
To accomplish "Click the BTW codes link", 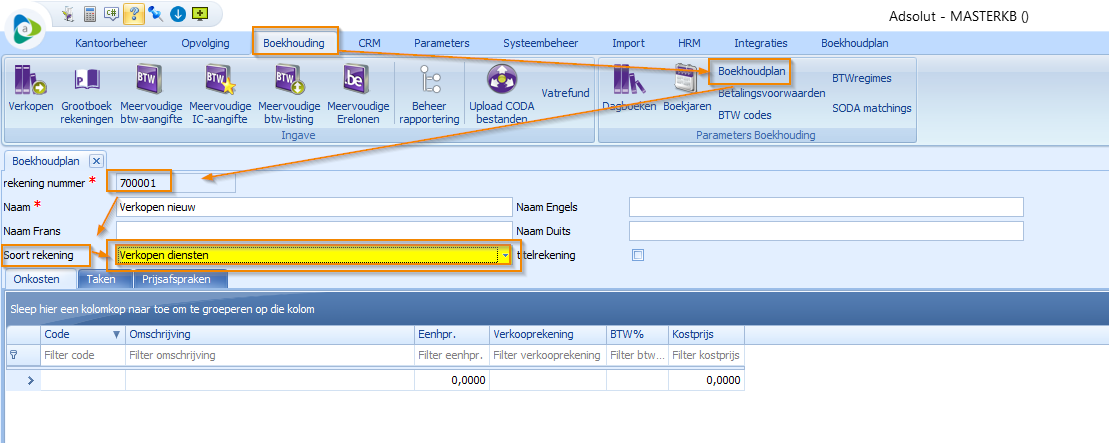I will [744, 115].
